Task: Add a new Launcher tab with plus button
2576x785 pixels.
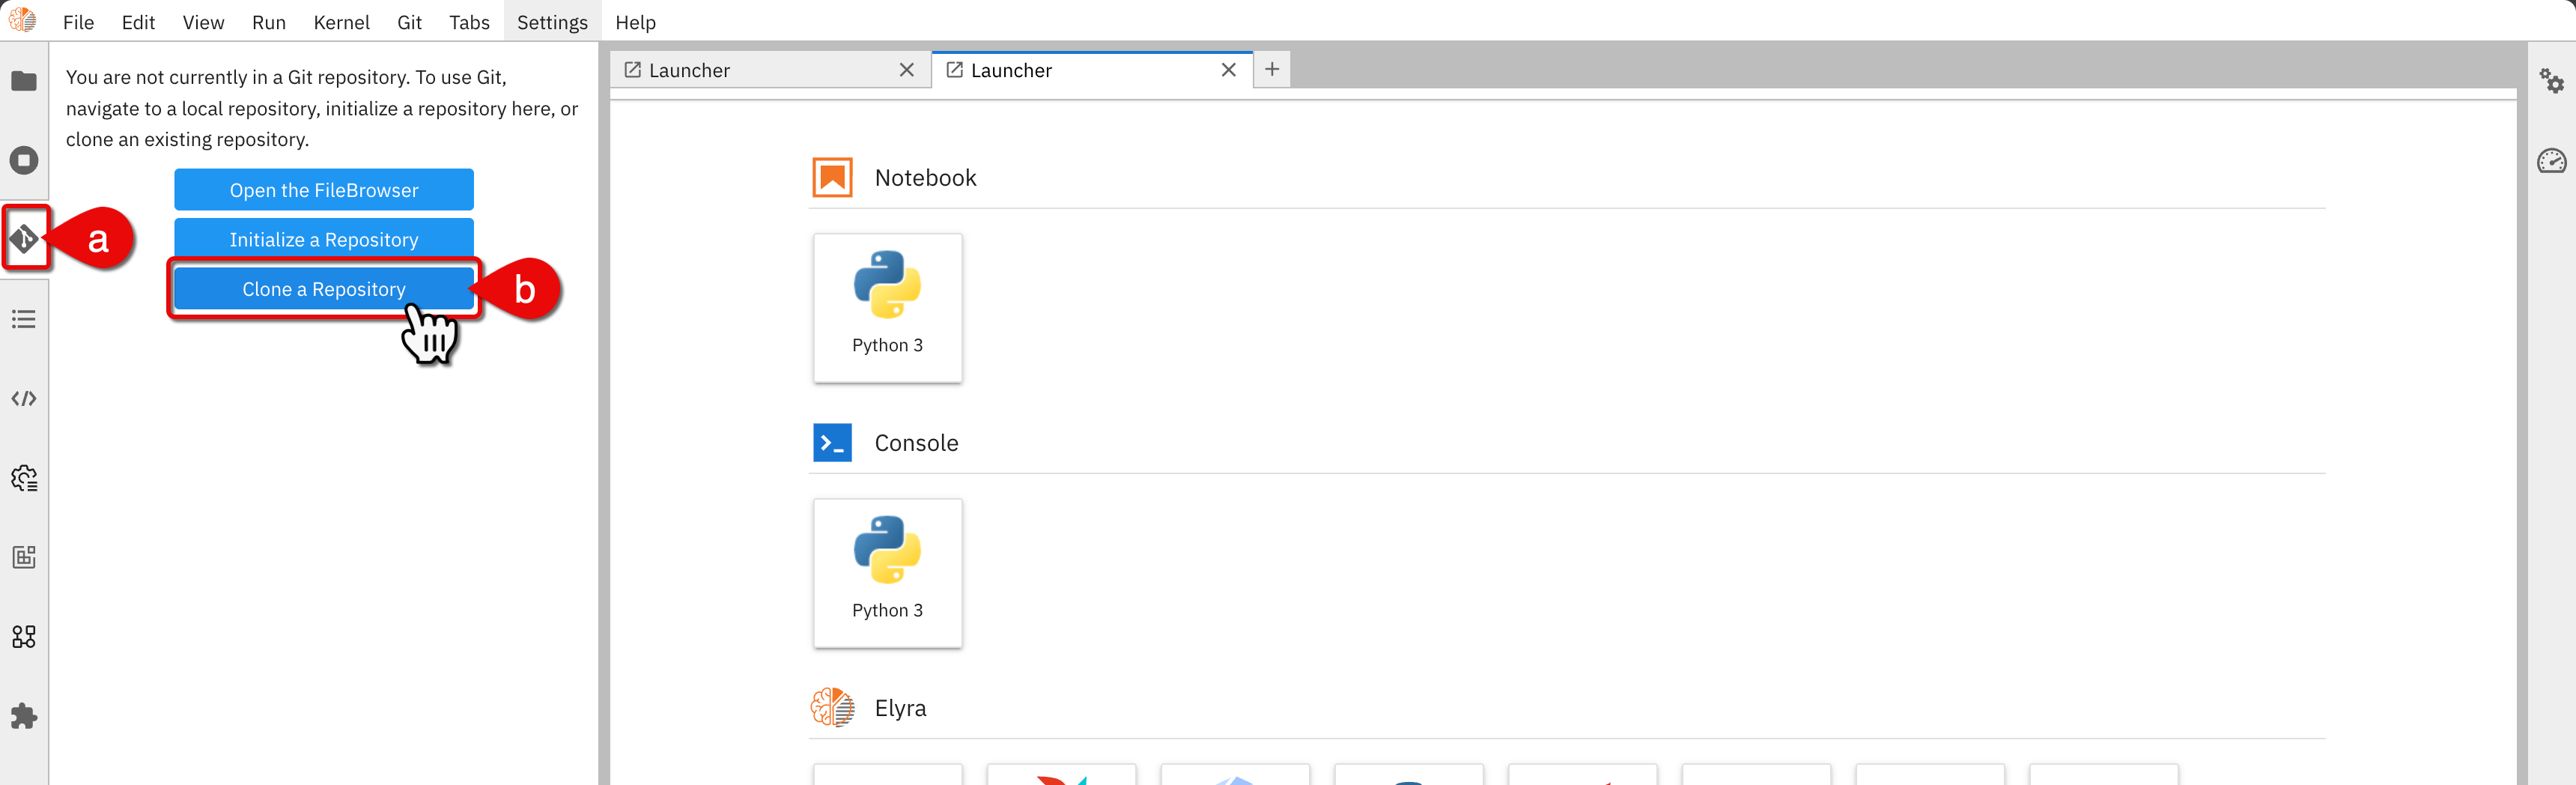Action: (1271, 69)
